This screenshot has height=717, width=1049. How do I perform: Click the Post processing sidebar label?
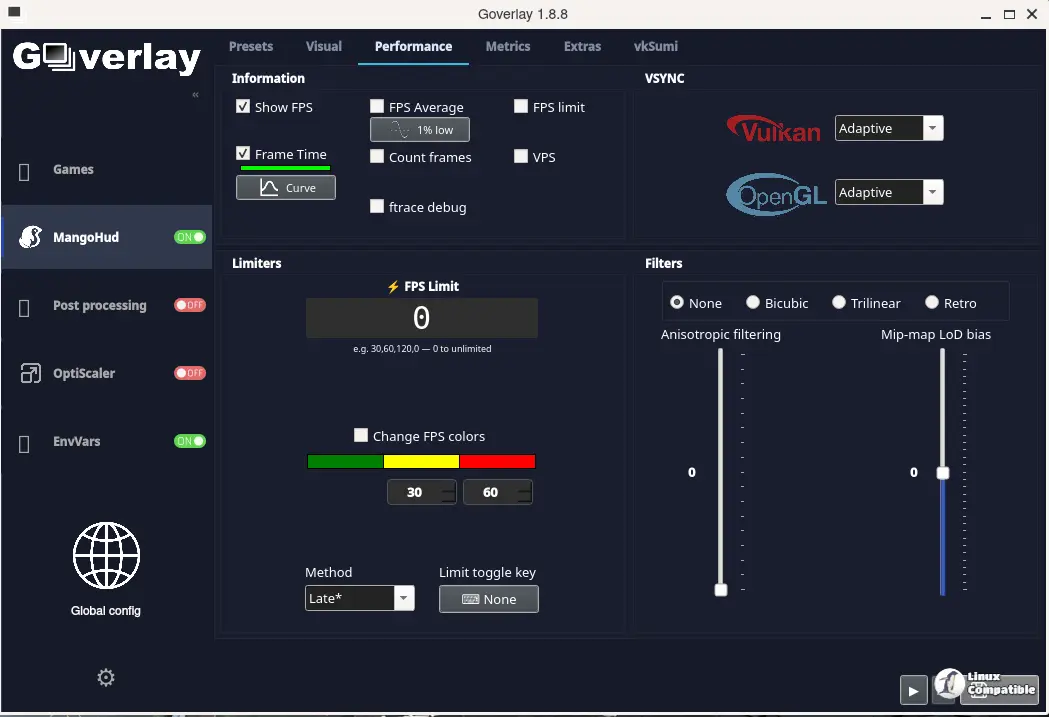100,306
